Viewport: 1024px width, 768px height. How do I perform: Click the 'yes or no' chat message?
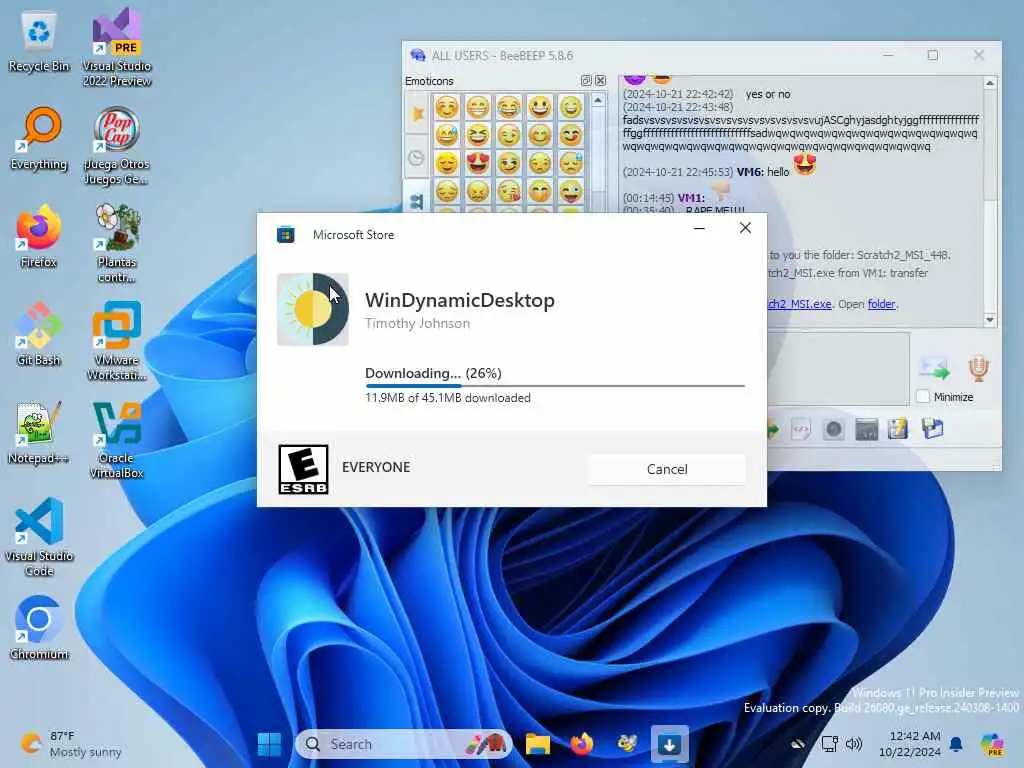pyautogui.click(x=768, y=94)
